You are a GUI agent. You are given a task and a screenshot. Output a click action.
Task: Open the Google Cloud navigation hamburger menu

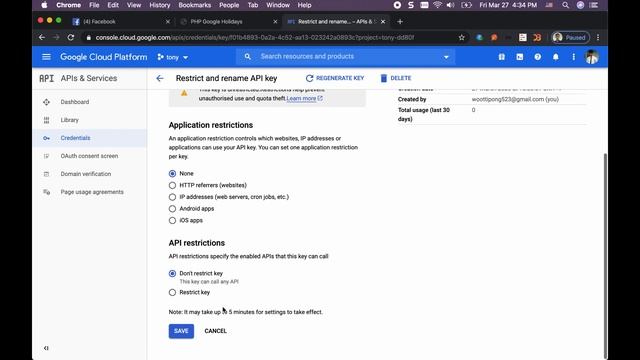[46, 57]
